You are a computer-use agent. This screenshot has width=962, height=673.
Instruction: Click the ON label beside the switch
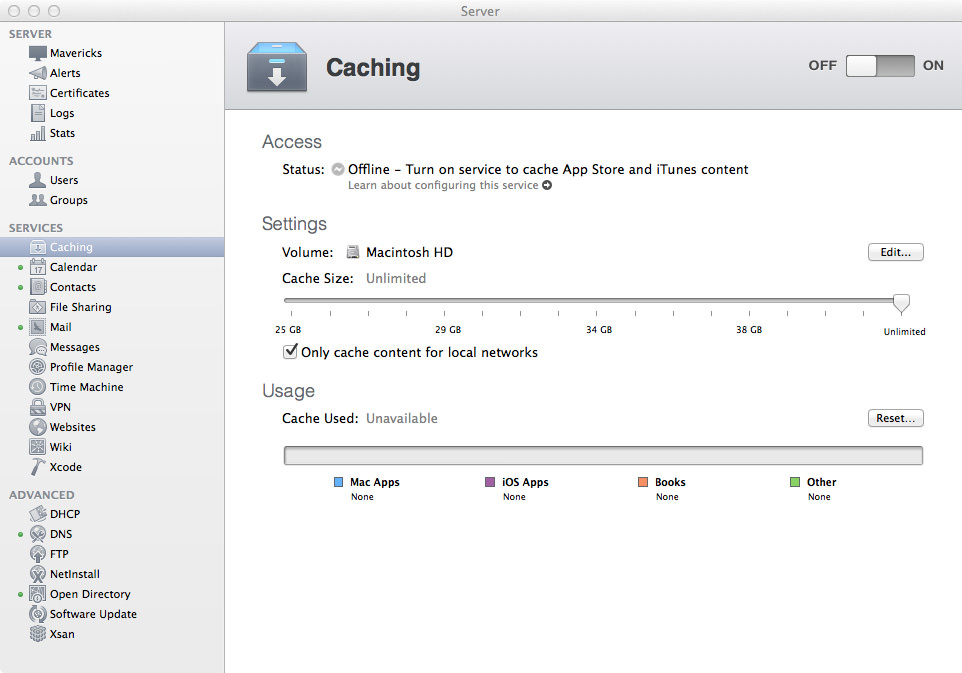933,66
